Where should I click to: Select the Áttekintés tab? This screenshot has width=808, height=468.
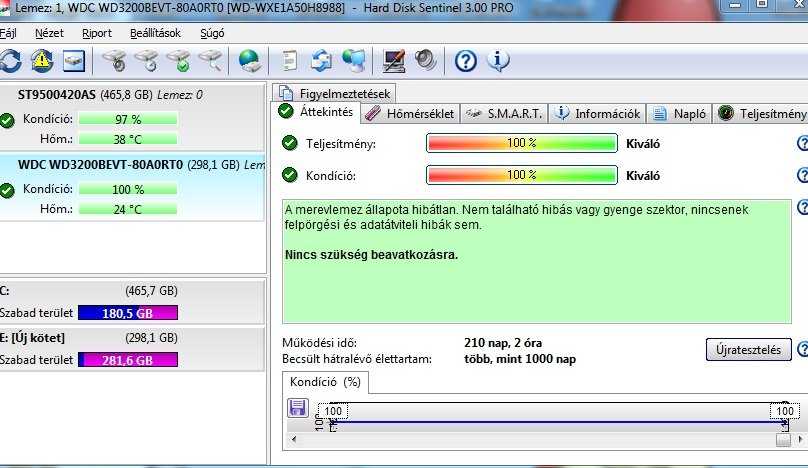[x=315, y=112]
